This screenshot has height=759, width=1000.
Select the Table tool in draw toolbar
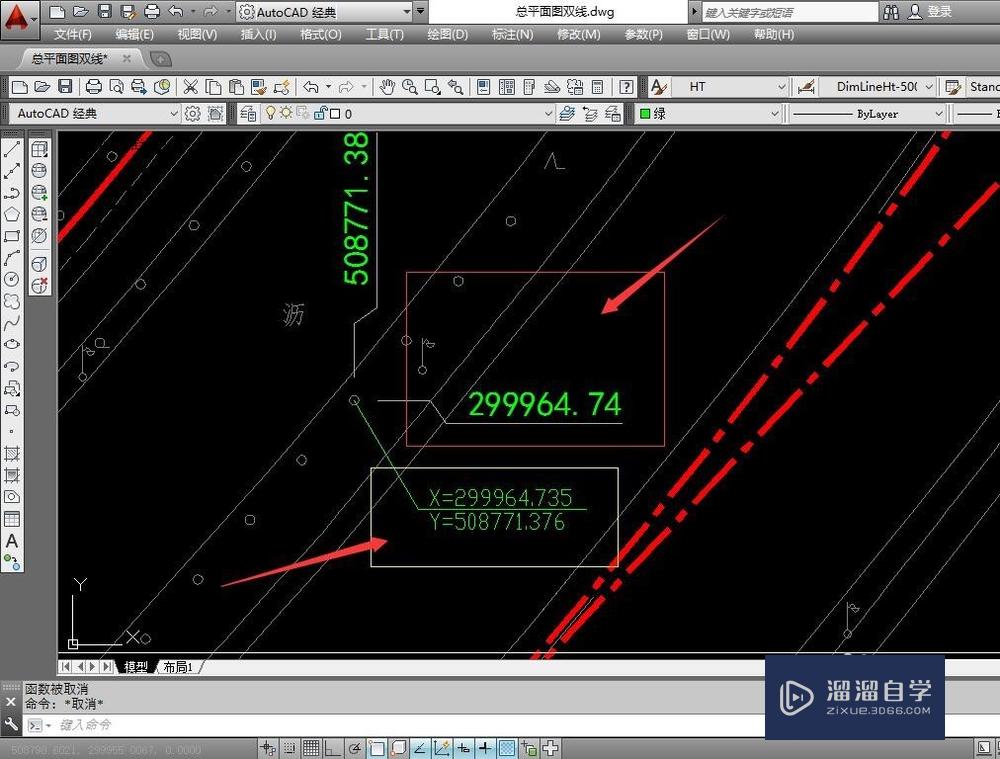(11, 519)
